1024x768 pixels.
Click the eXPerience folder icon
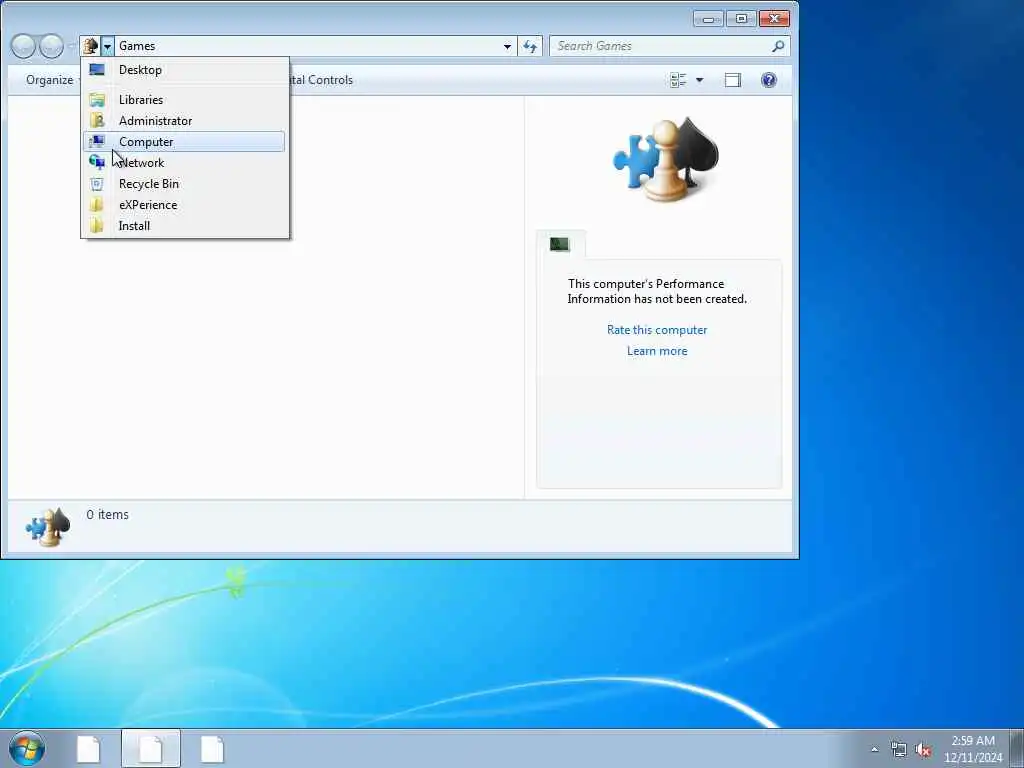coord(97,204)
